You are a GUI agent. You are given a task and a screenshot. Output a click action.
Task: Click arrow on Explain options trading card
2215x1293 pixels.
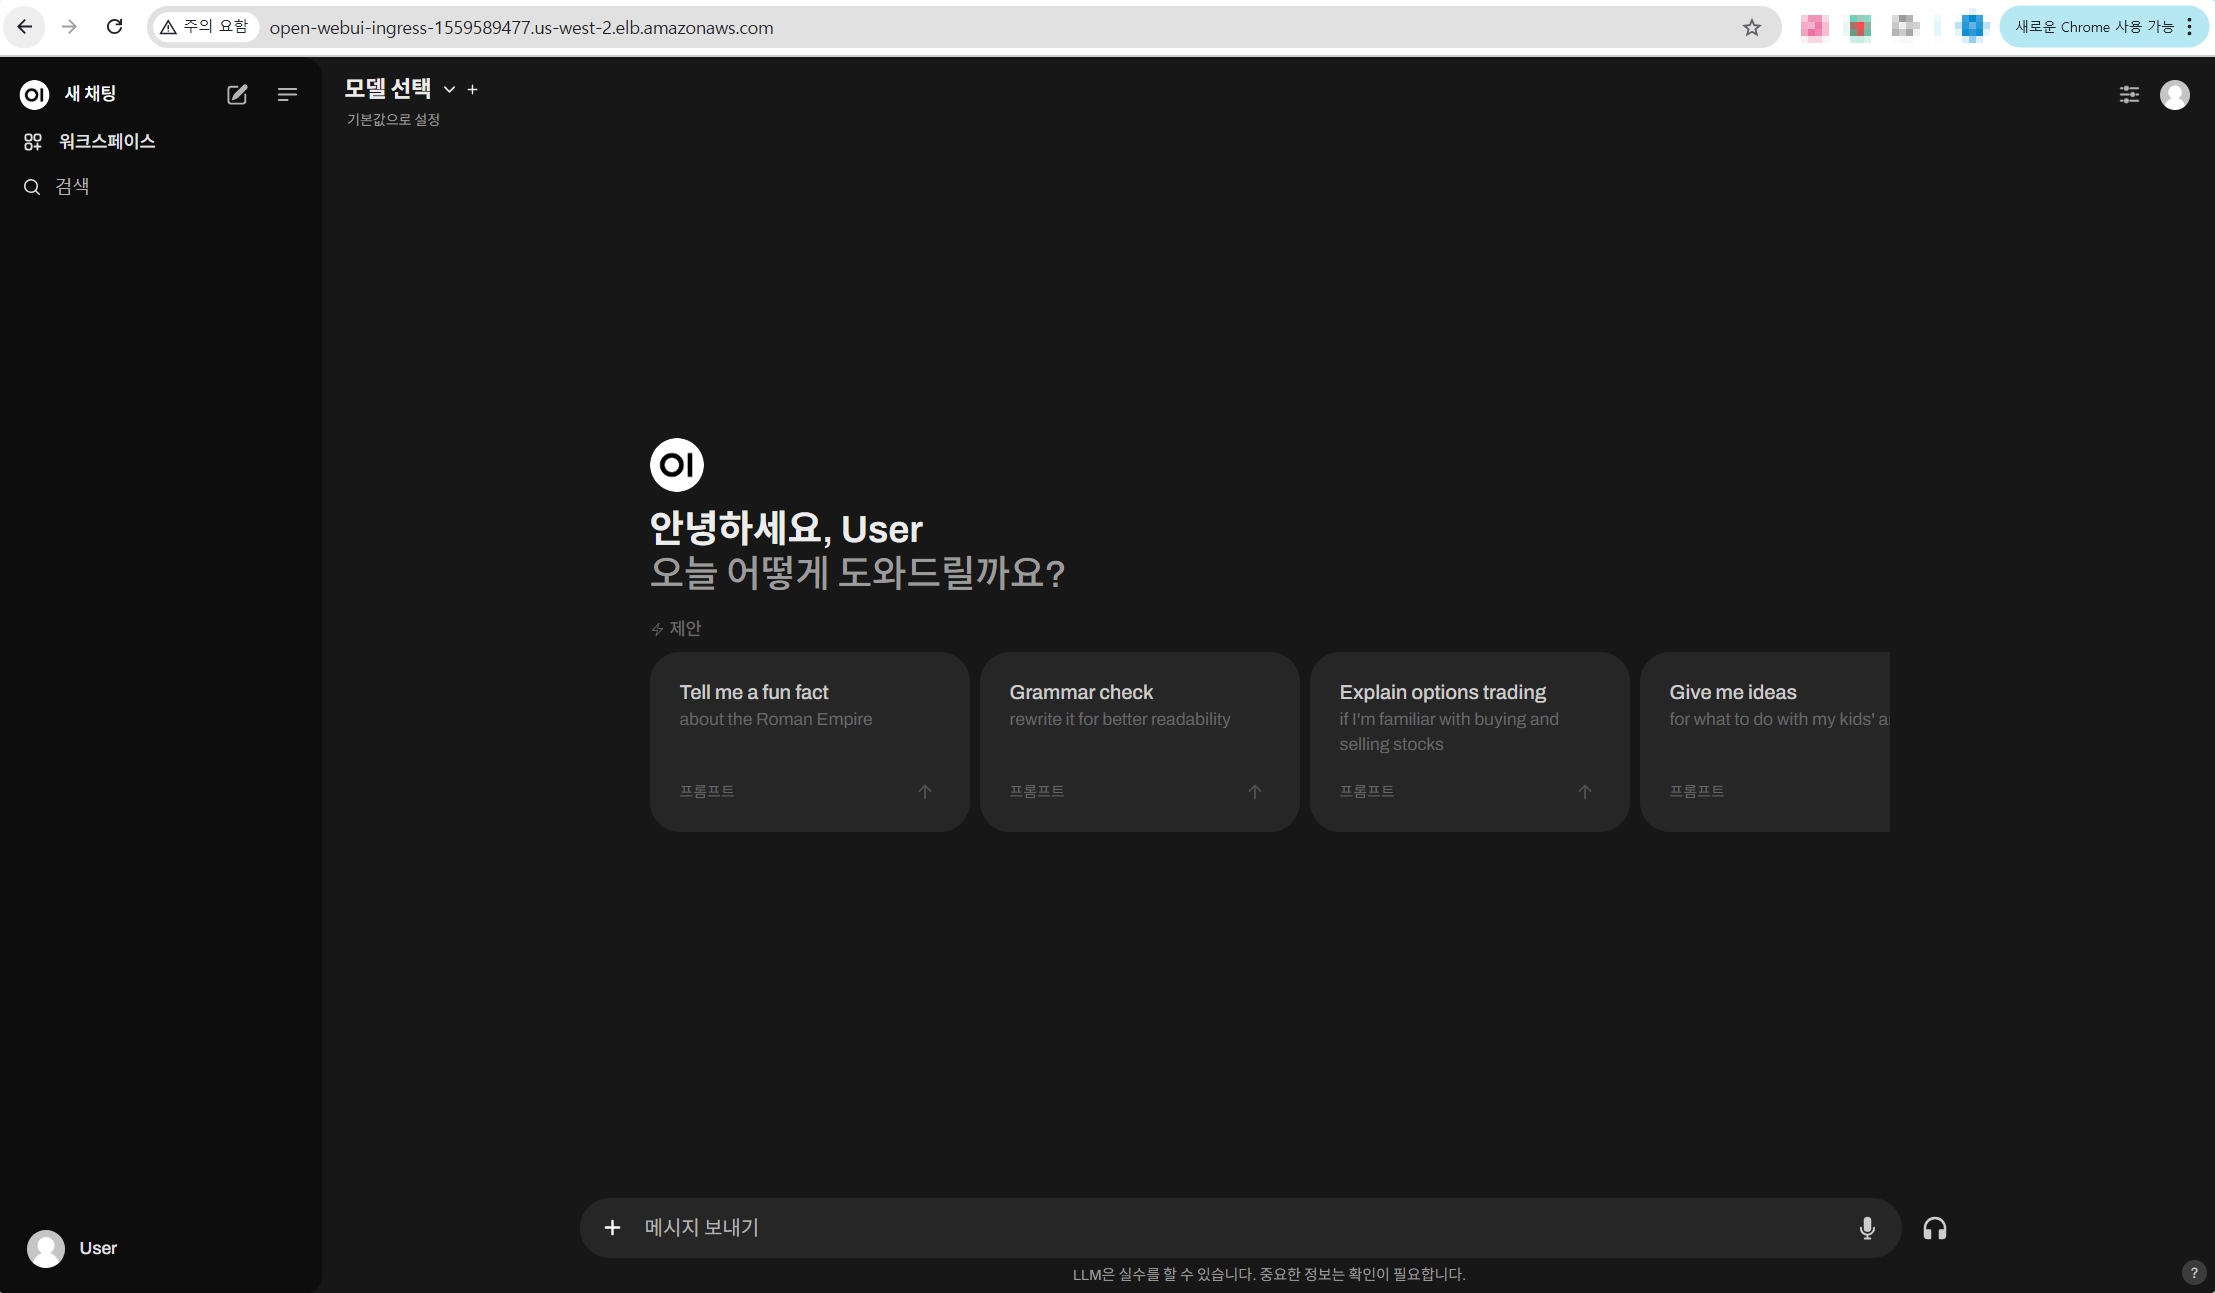pos(1584,792)
